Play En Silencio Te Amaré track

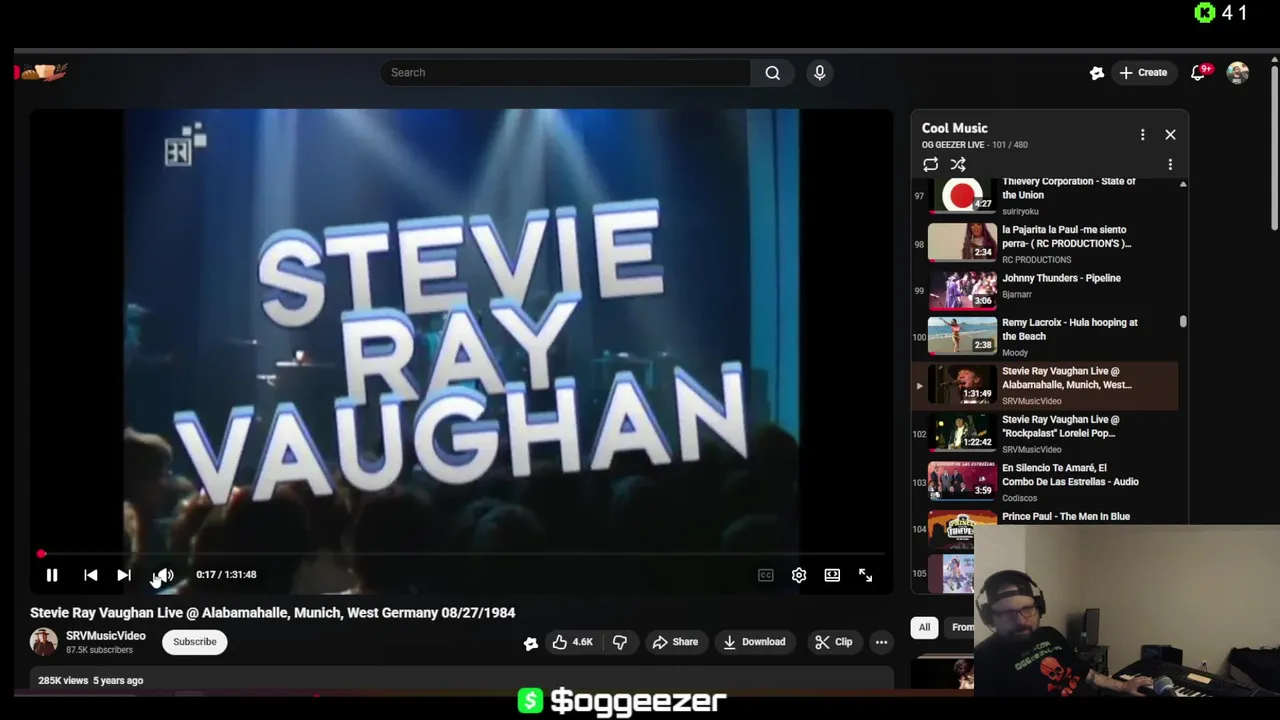pyautogui.click(x=1046, y=482)
